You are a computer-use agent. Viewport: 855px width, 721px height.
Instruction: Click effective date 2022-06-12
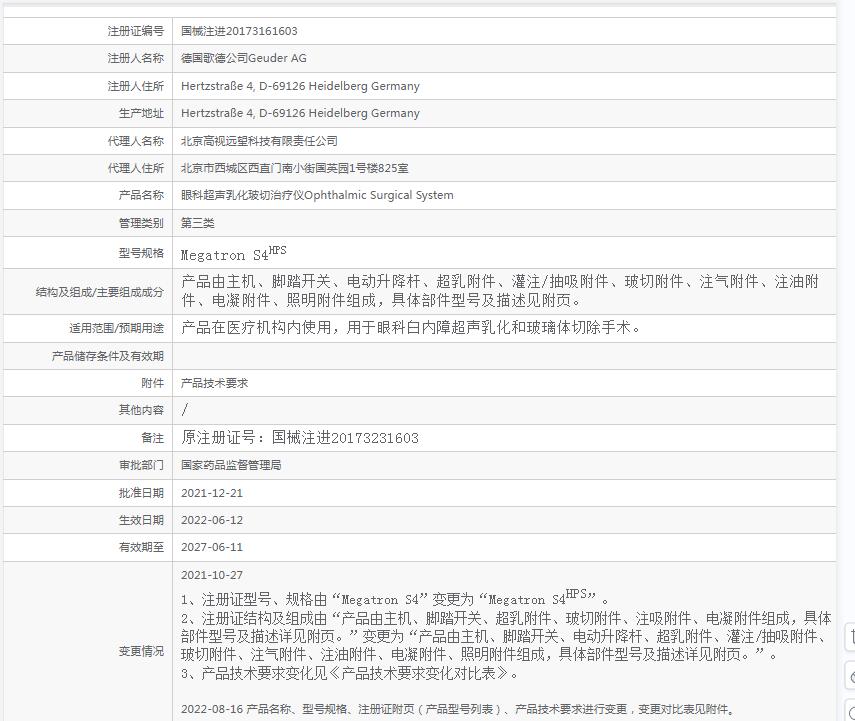212,520
